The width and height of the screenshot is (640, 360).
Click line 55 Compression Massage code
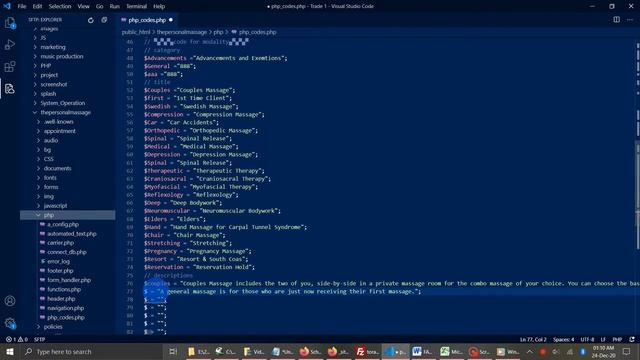point(204,114)
